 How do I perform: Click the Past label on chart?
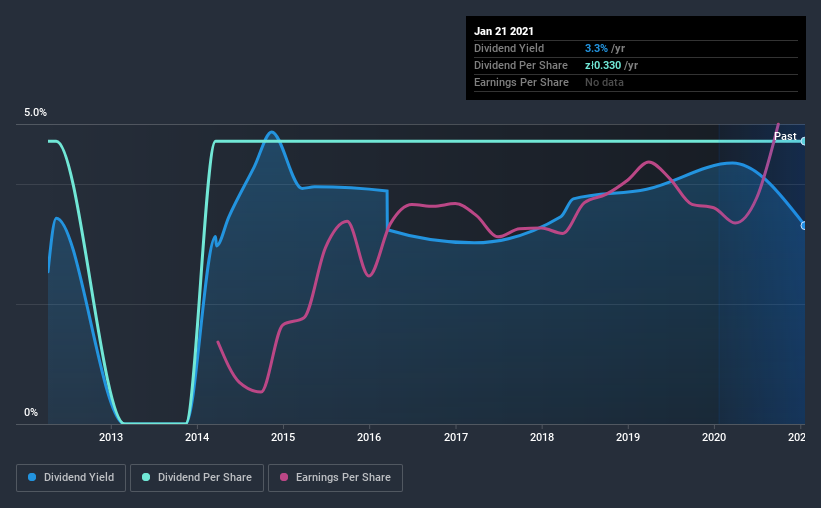[x=785, y=136]
